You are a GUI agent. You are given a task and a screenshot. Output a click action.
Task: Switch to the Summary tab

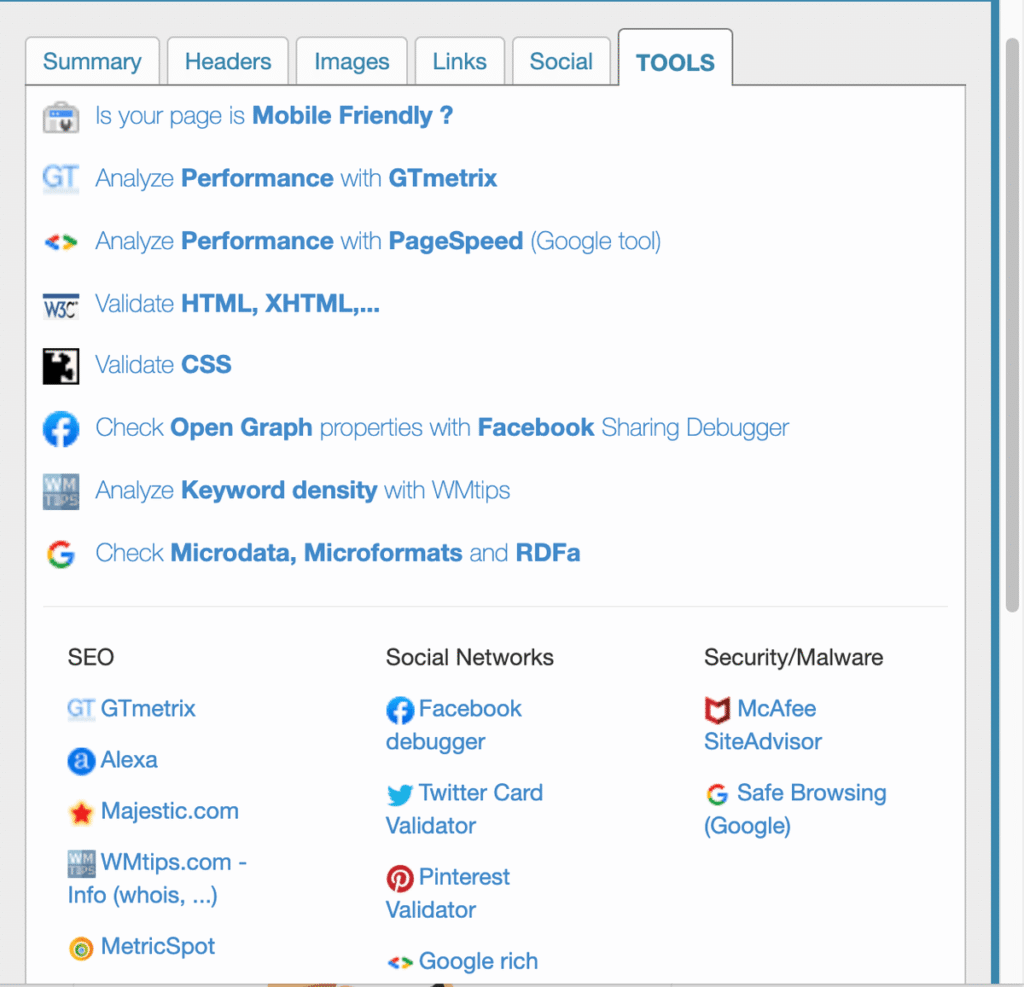pos(92,61)
